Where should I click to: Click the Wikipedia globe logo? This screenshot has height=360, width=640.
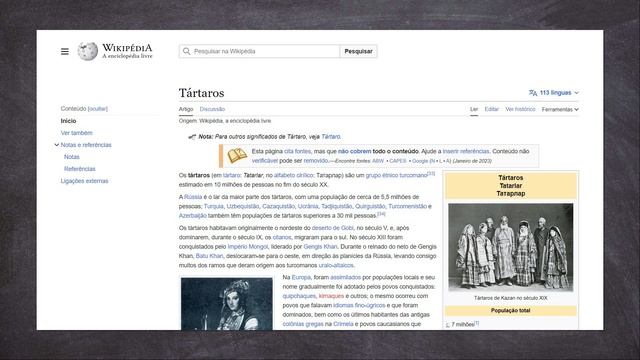click(x=88, y=51)
